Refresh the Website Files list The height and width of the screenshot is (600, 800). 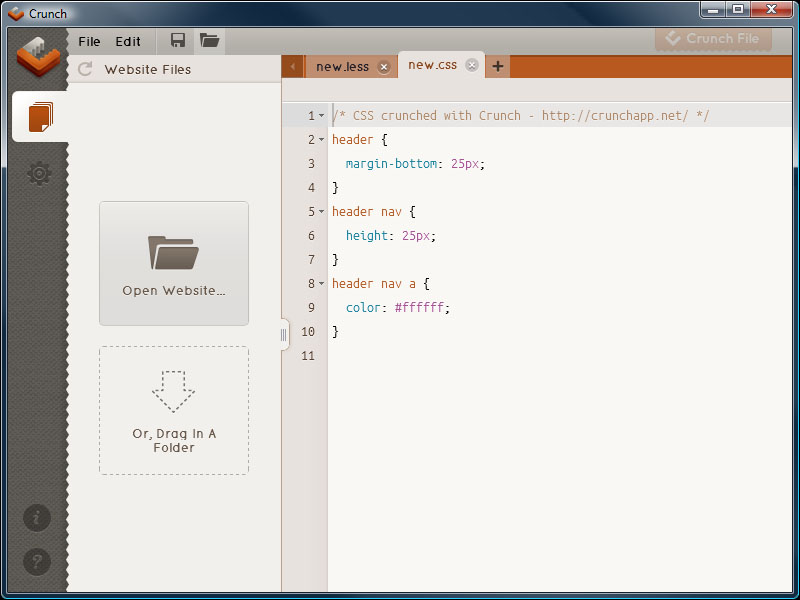coord(85,69)
